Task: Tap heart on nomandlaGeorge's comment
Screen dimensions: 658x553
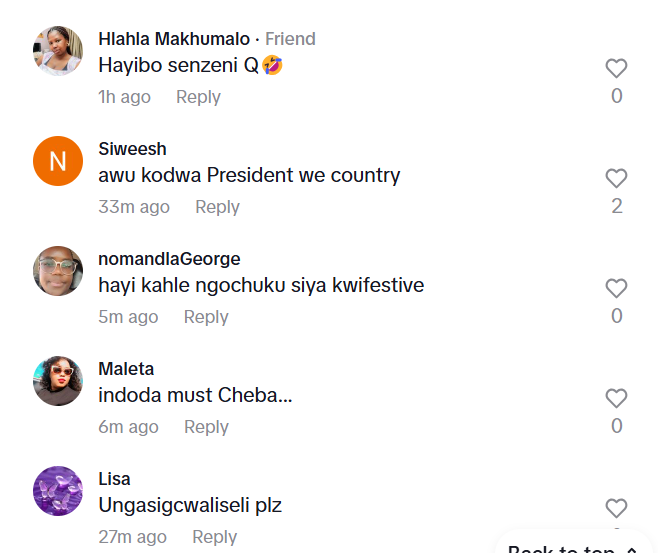Action: 616,289
